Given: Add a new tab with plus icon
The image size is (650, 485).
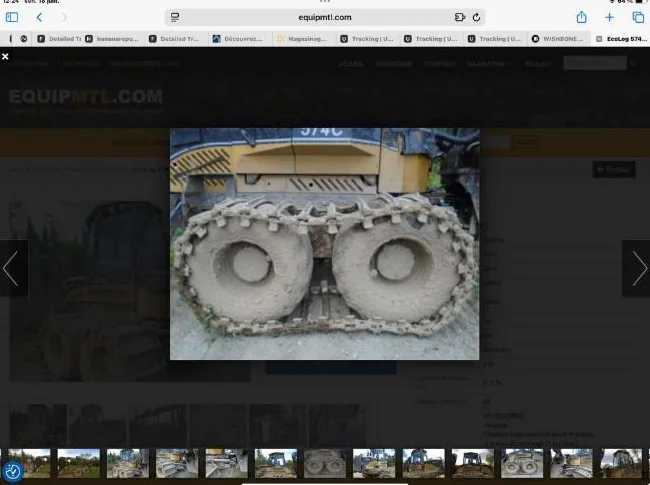Looking at the screenshot, I should tap(609, 17).
